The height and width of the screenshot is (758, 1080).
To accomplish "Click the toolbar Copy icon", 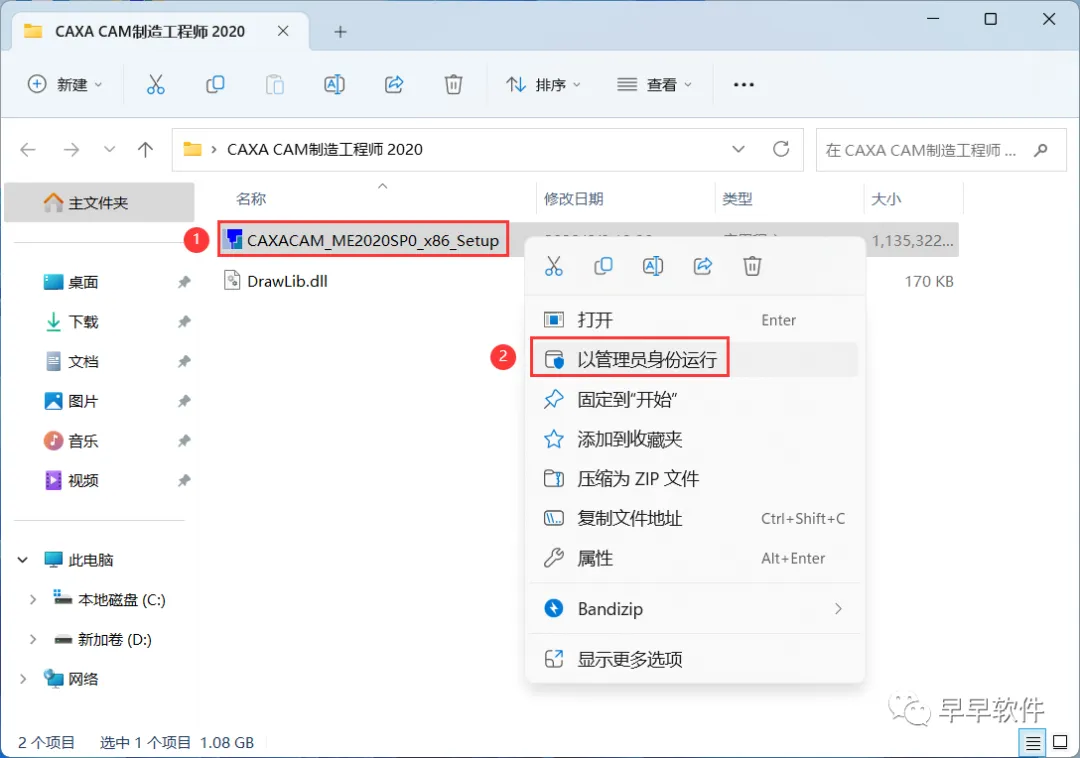I will pyautogui.click(x=215, y=85).
